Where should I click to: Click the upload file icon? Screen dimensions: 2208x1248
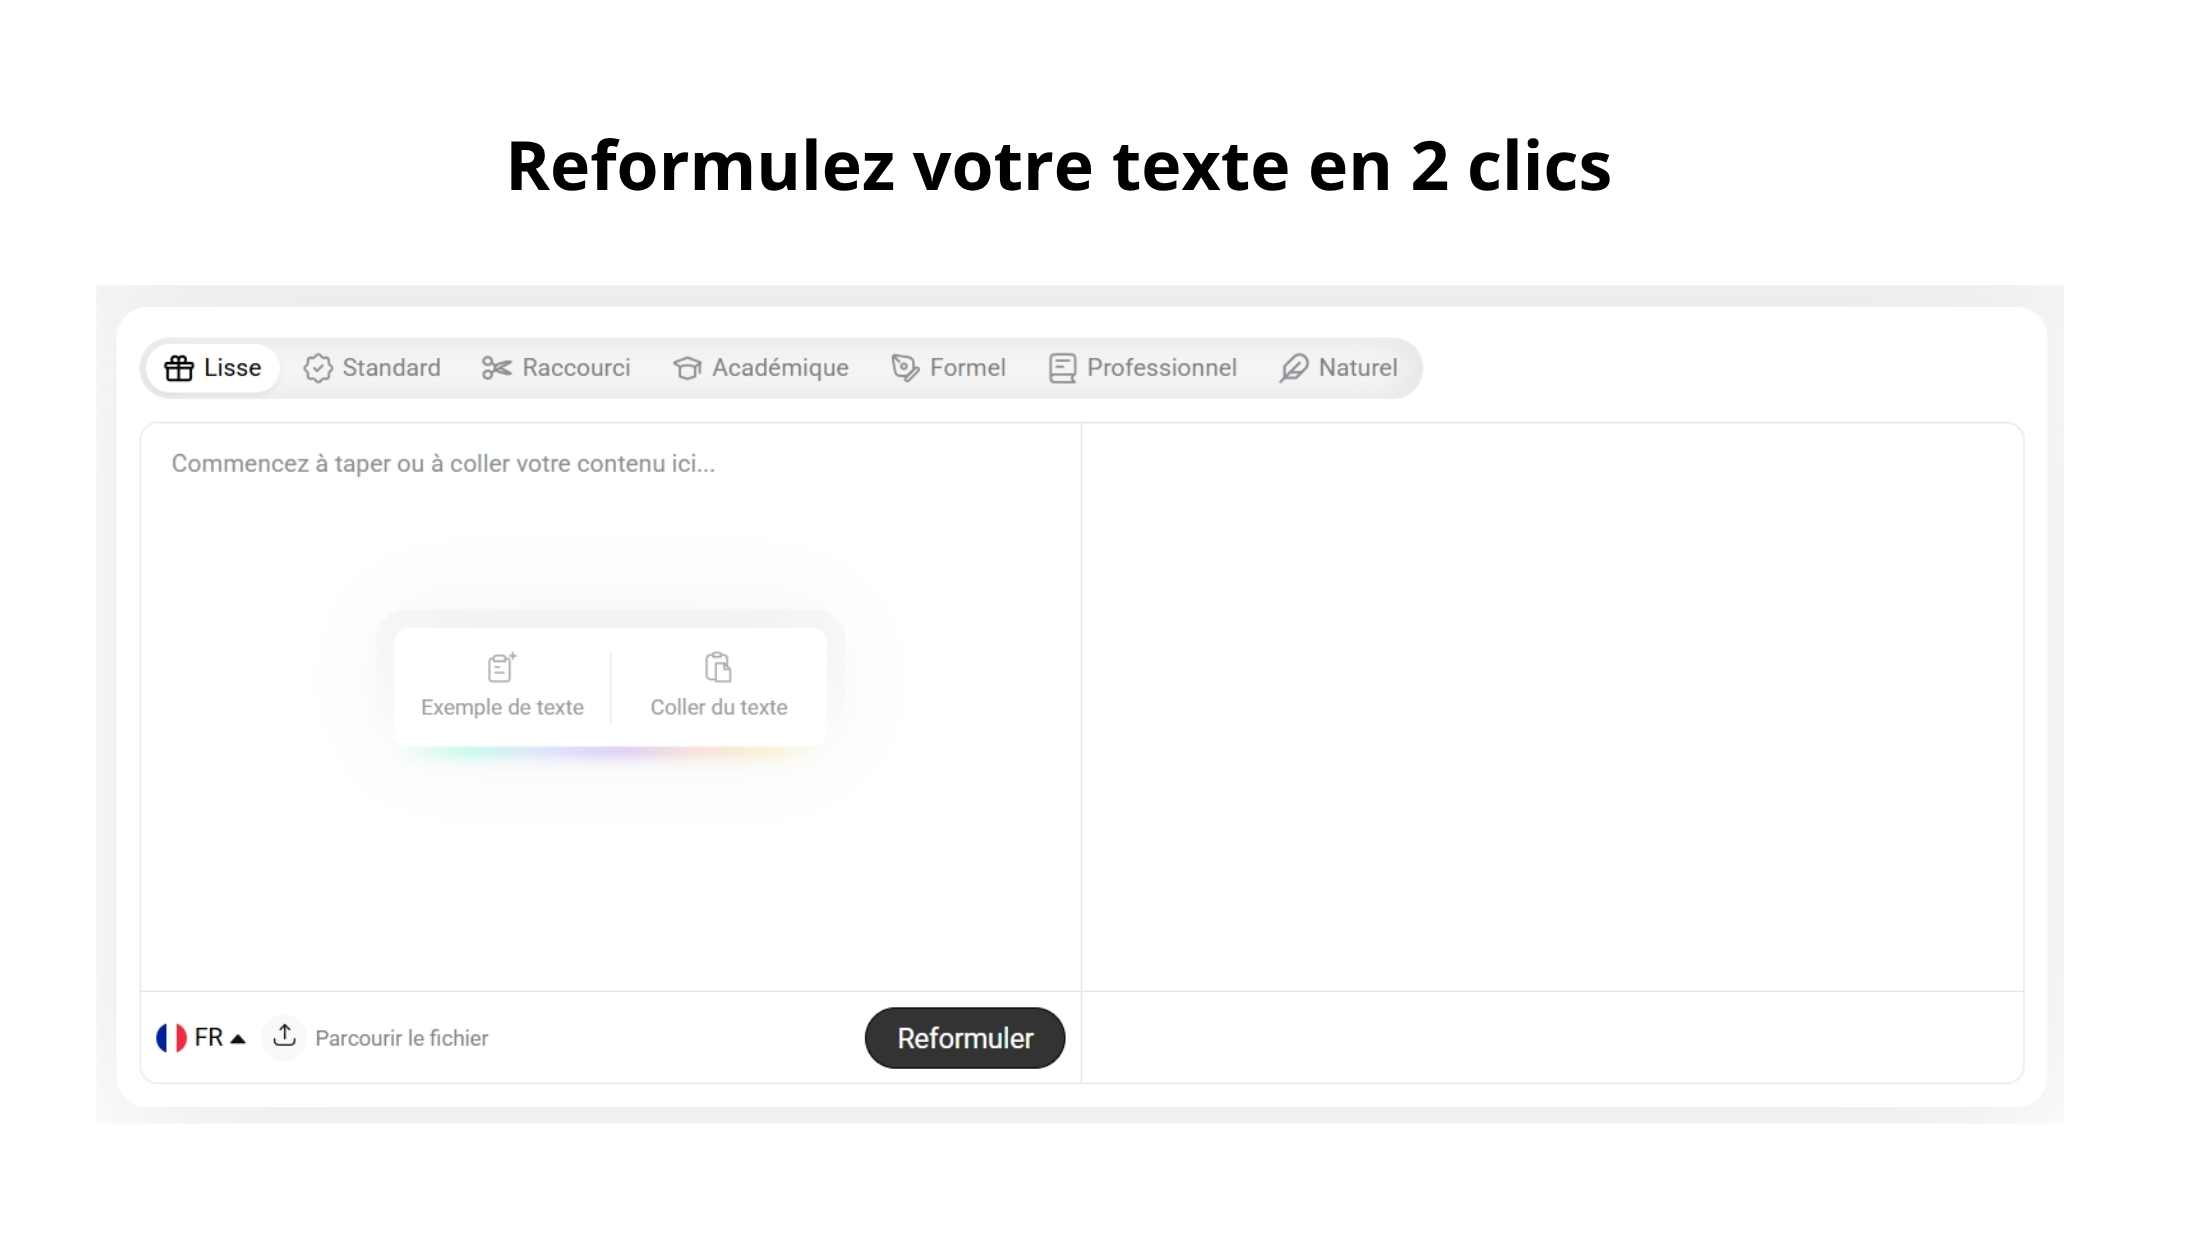tap(285, 1036)
